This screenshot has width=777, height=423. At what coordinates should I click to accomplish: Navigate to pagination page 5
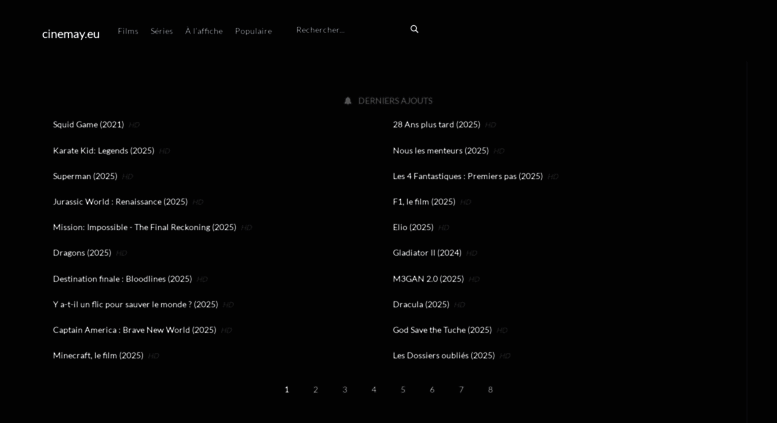[x=403, y=390]
